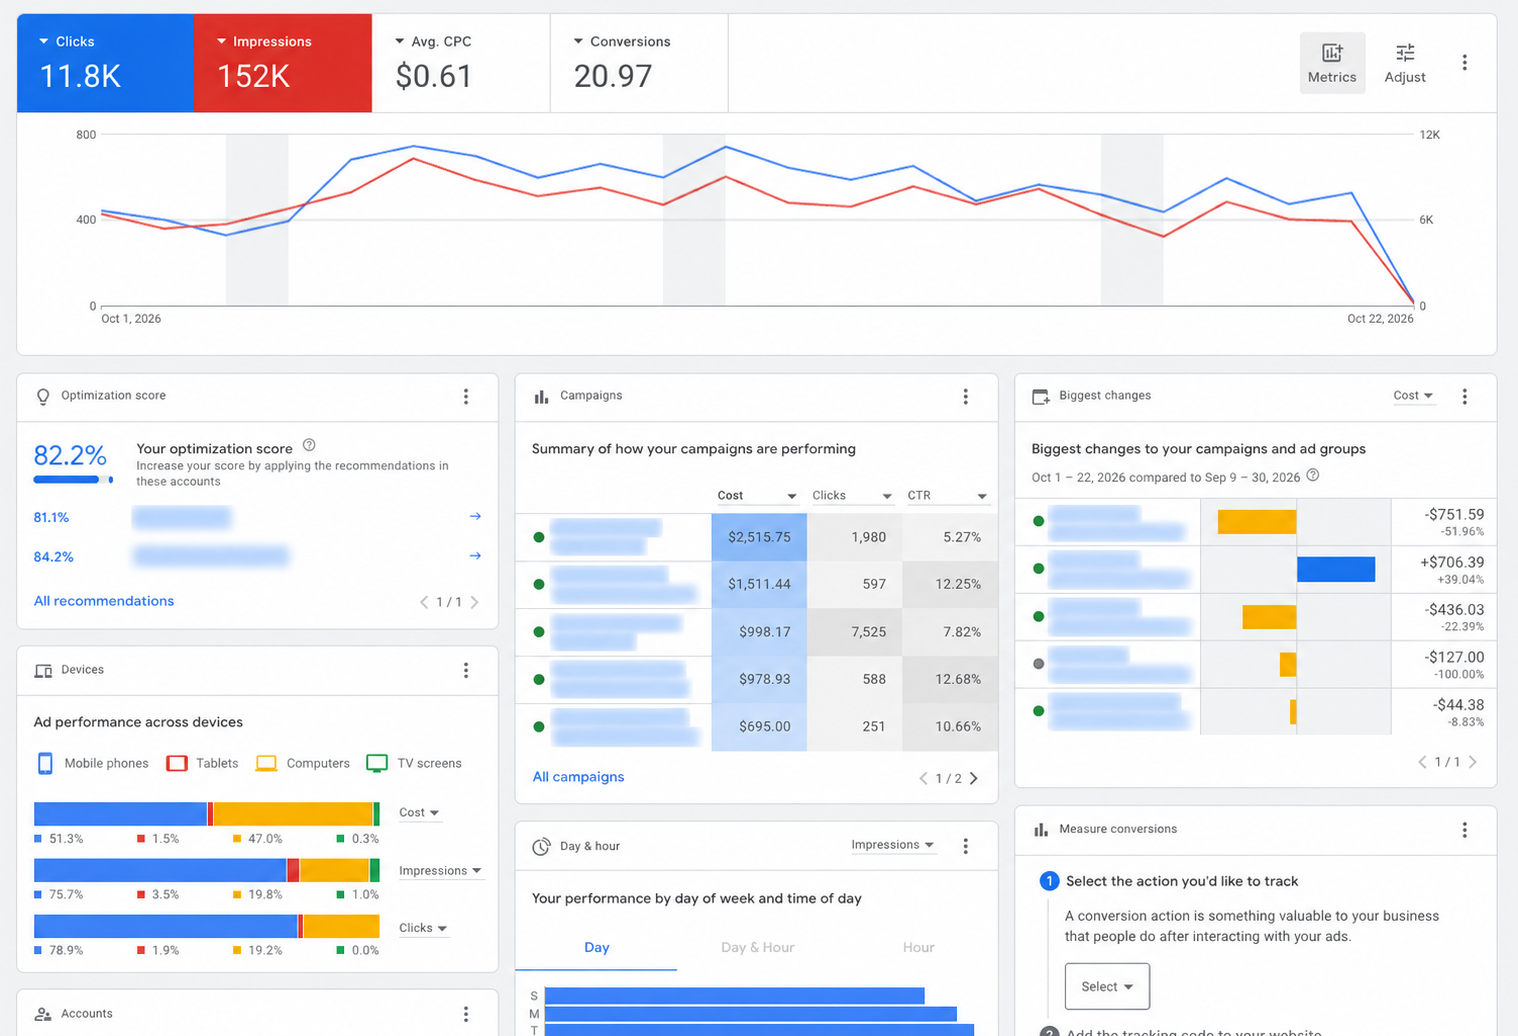Click the blue +$706.39 change bar
The height and width of the screenshot is (1036, 1518).
pos(1336,569)
